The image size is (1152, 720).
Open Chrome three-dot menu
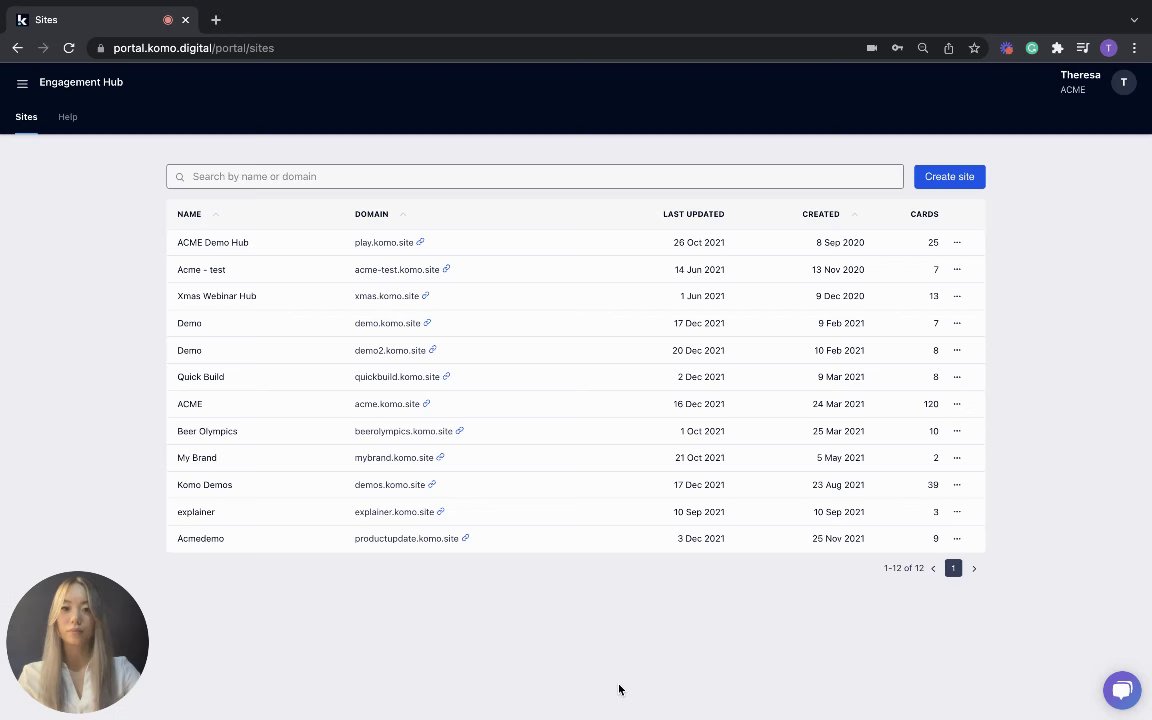tap(1134, 48)
